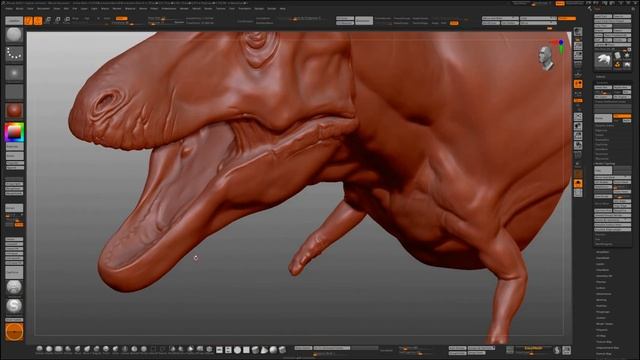Viewport: 640px width, 360px height.
Task: Click the S icon at bottom right corner
Action: [x=557, y=350]
